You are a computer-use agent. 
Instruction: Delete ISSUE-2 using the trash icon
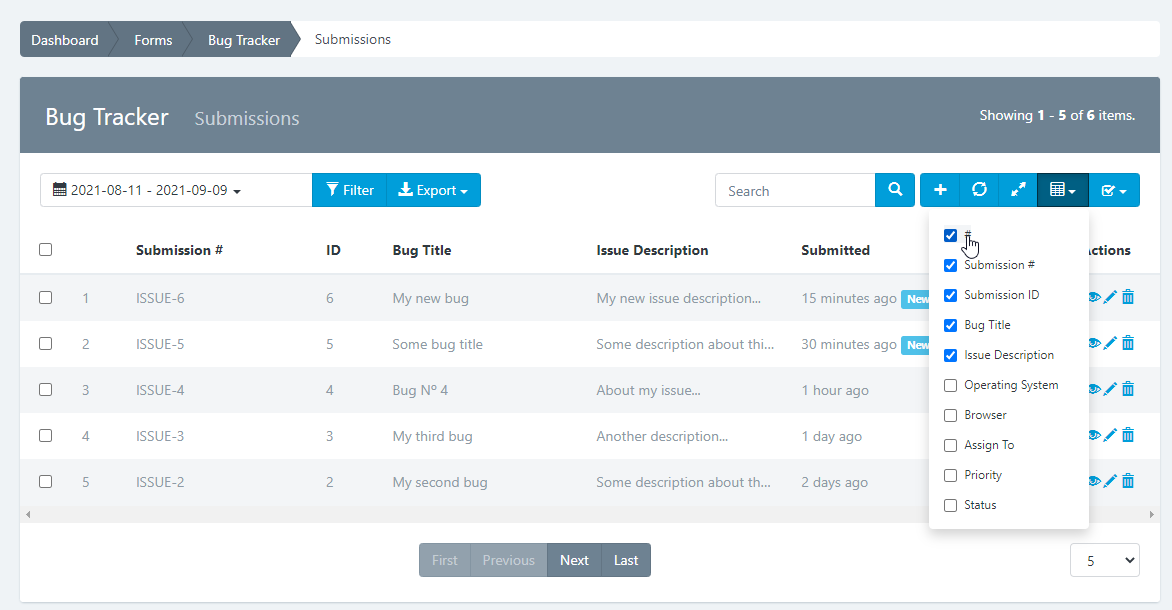point(1128,481)
